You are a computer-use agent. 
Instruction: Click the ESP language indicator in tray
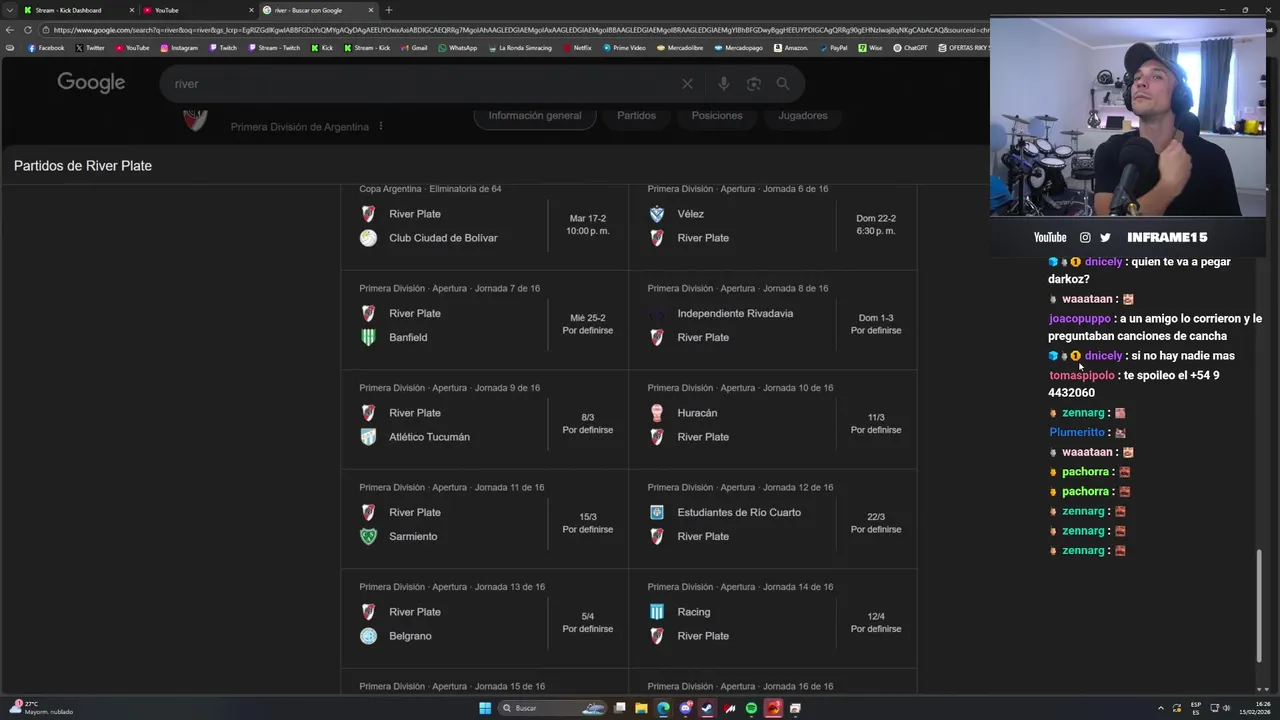[1196, 708]
